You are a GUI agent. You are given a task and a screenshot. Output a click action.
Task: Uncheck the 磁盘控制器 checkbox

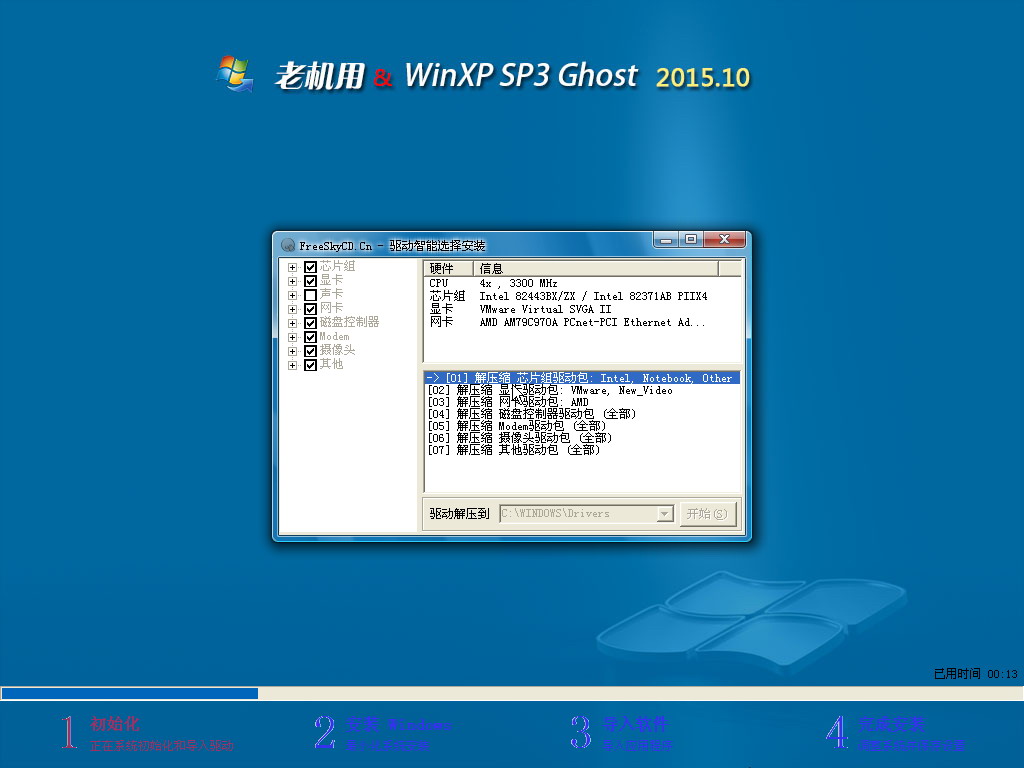(311, 323)
